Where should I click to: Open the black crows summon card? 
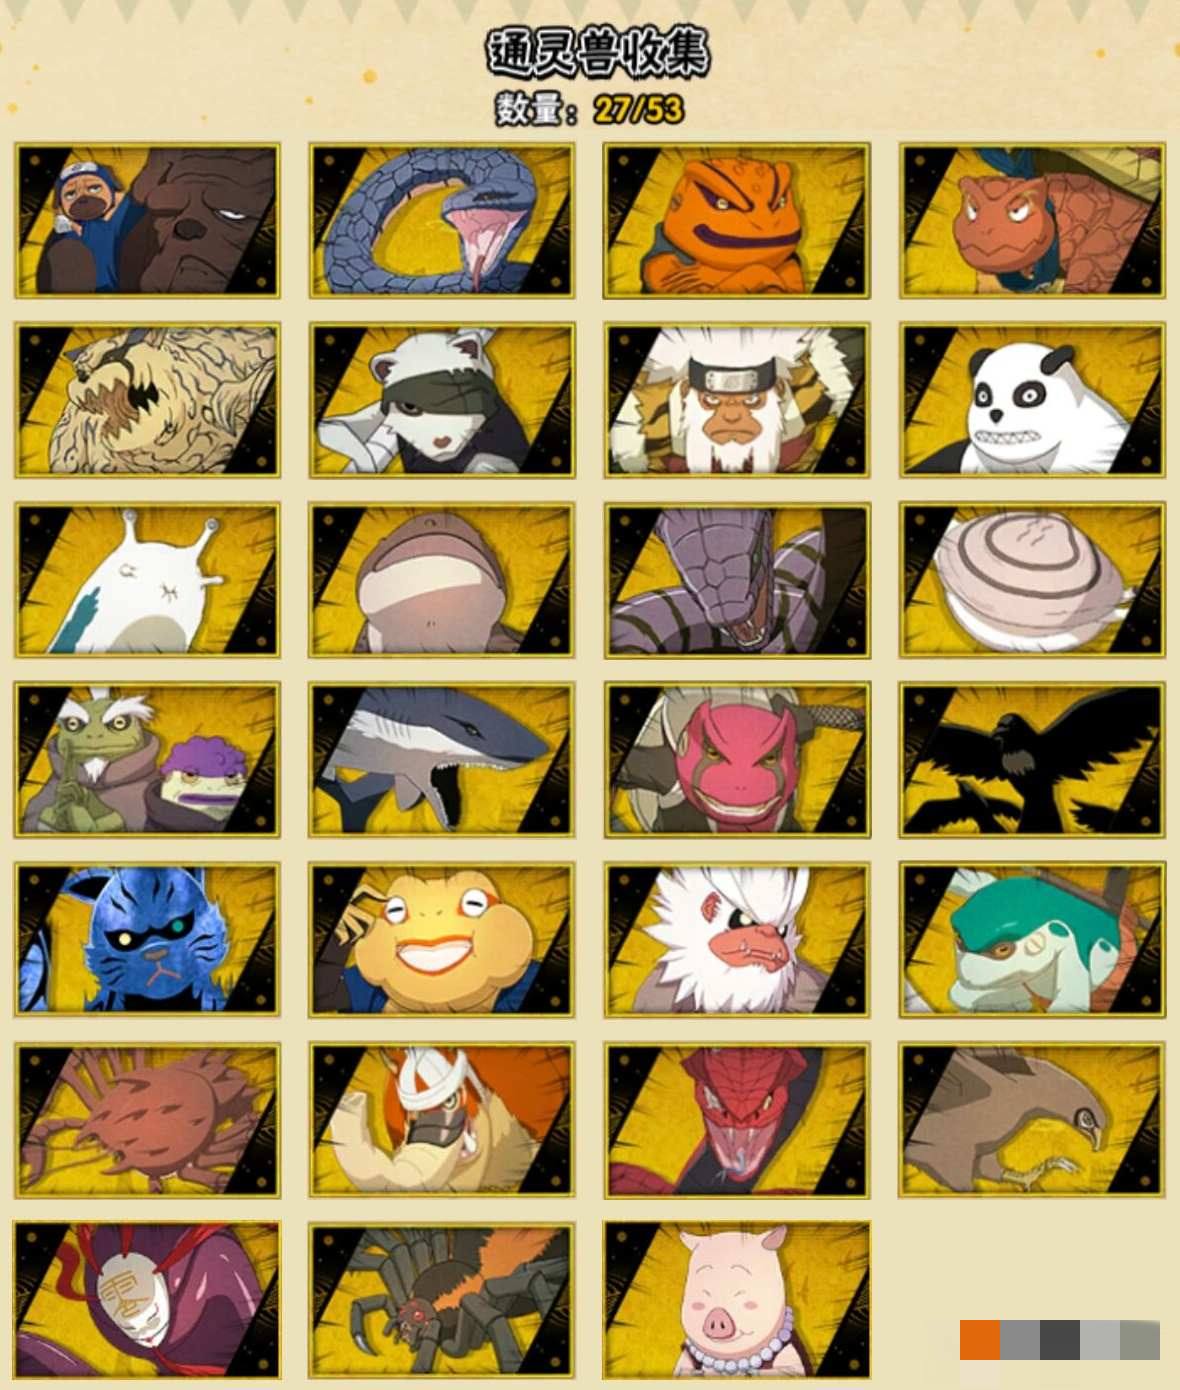(x=1032, y=760)
